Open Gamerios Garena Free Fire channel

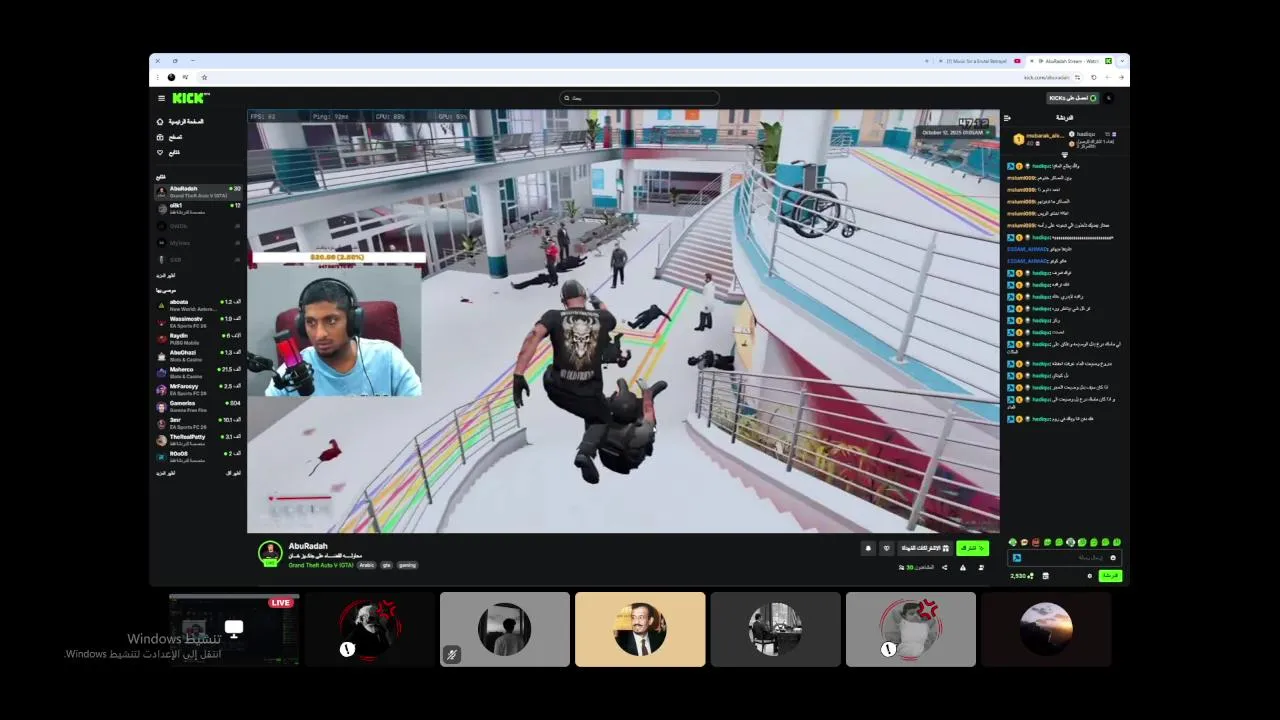pos(199,406)
